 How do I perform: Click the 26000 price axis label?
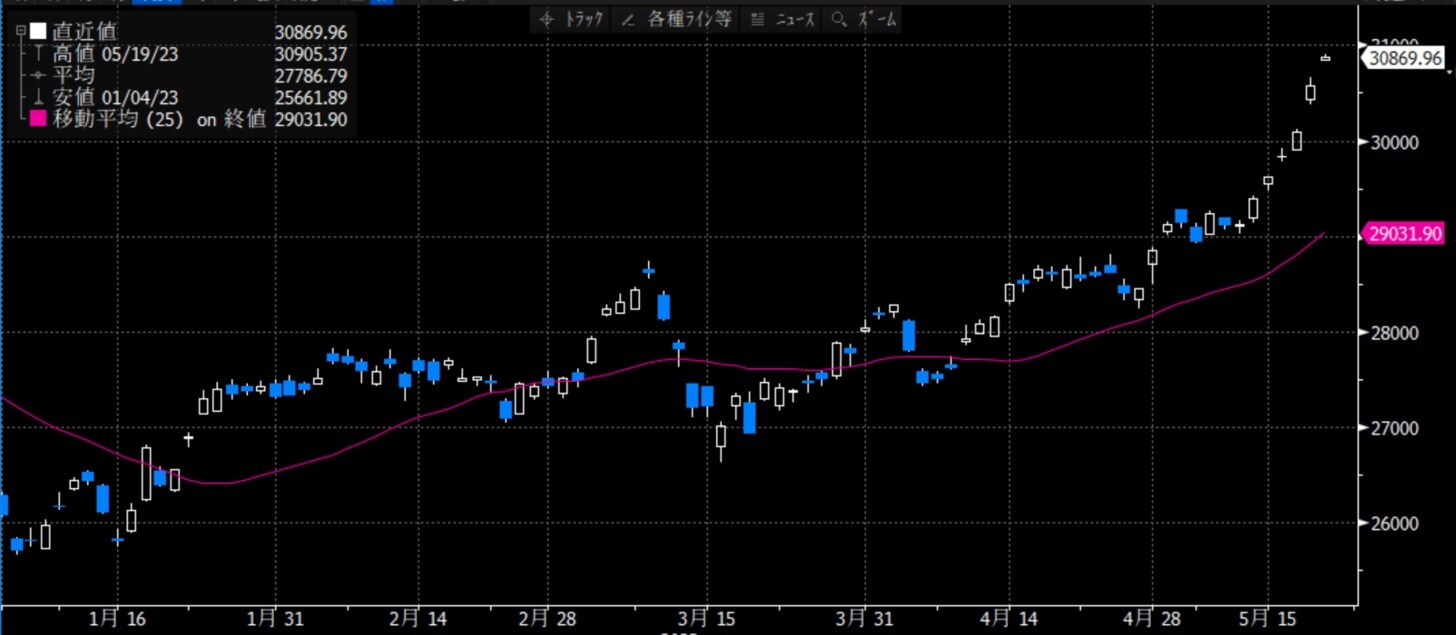1394,523
